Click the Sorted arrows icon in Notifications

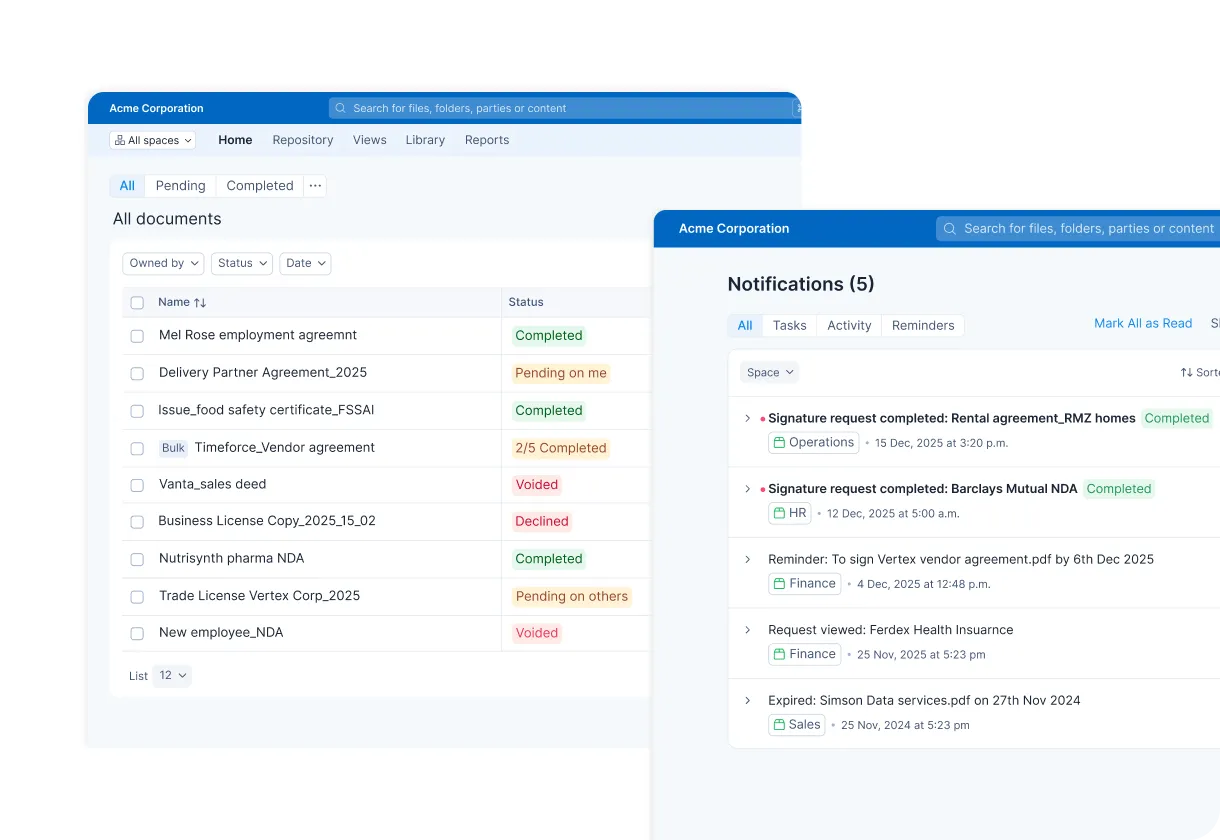[x=1186, y=372]
